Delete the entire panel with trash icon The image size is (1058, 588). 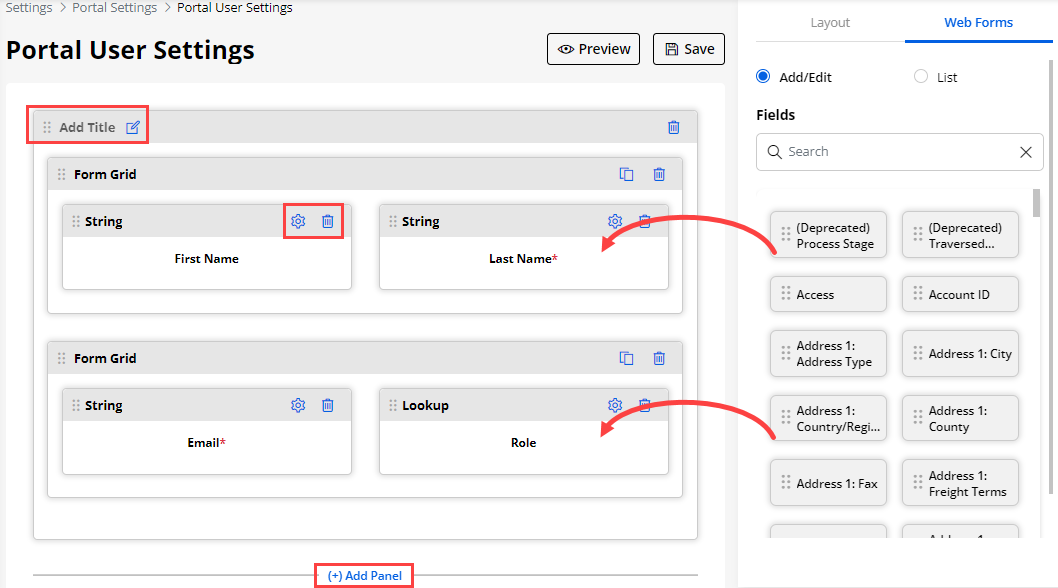click(x=673, y=127)
